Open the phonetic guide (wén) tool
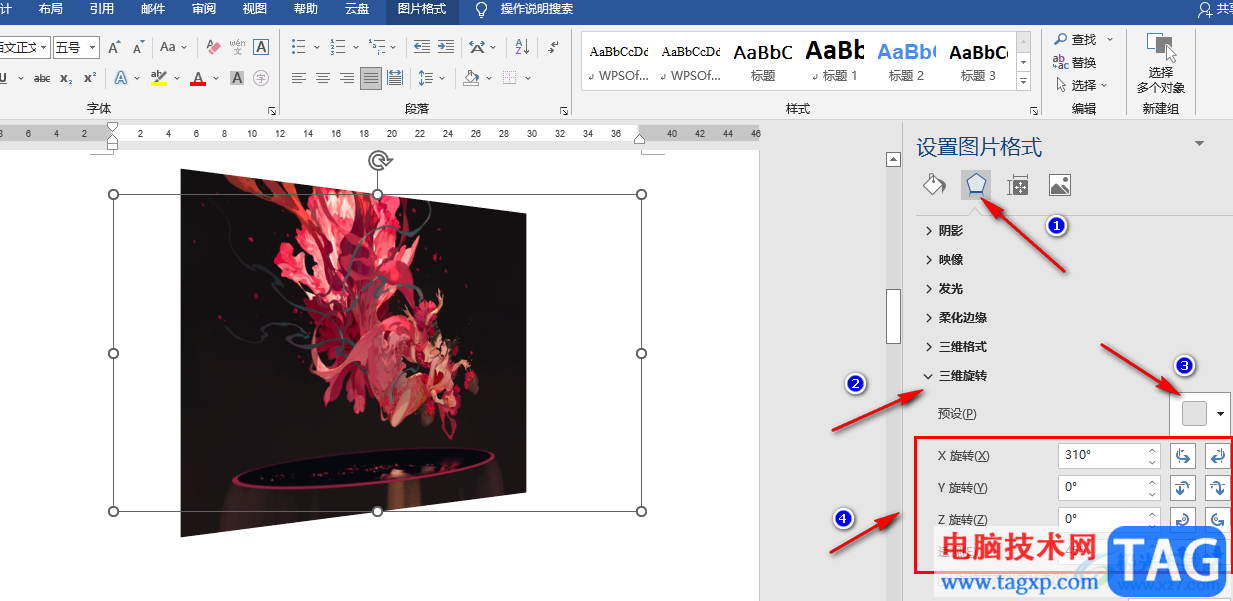Image resolution: width=1233 pixels, height=601 pixels. (x=237, y=47)
